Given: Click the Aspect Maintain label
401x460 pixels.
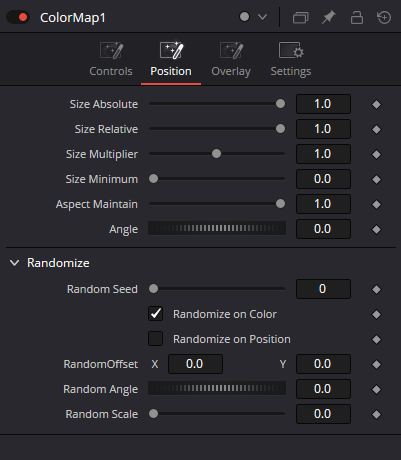Looking at the screenshot, I should pos(97,204).
